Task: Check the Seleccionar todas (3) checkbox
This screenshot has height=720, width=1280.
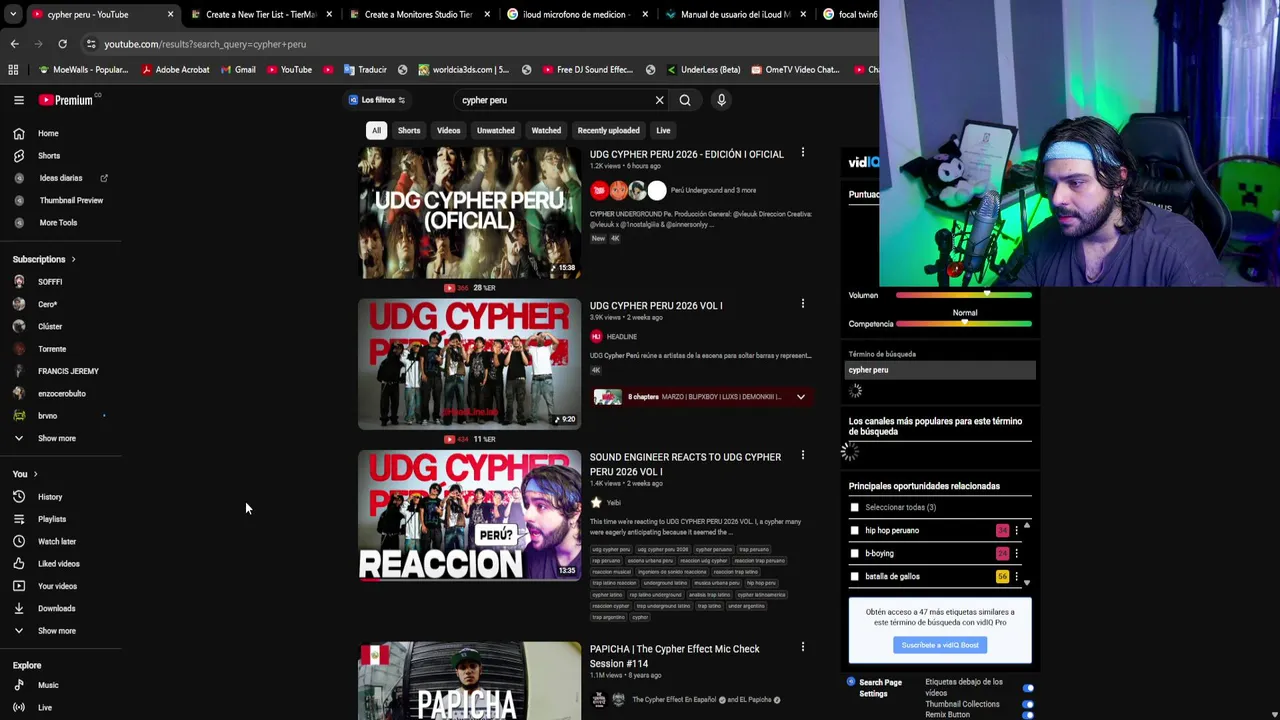Action: pyautogui.click(x=854, y=508)
